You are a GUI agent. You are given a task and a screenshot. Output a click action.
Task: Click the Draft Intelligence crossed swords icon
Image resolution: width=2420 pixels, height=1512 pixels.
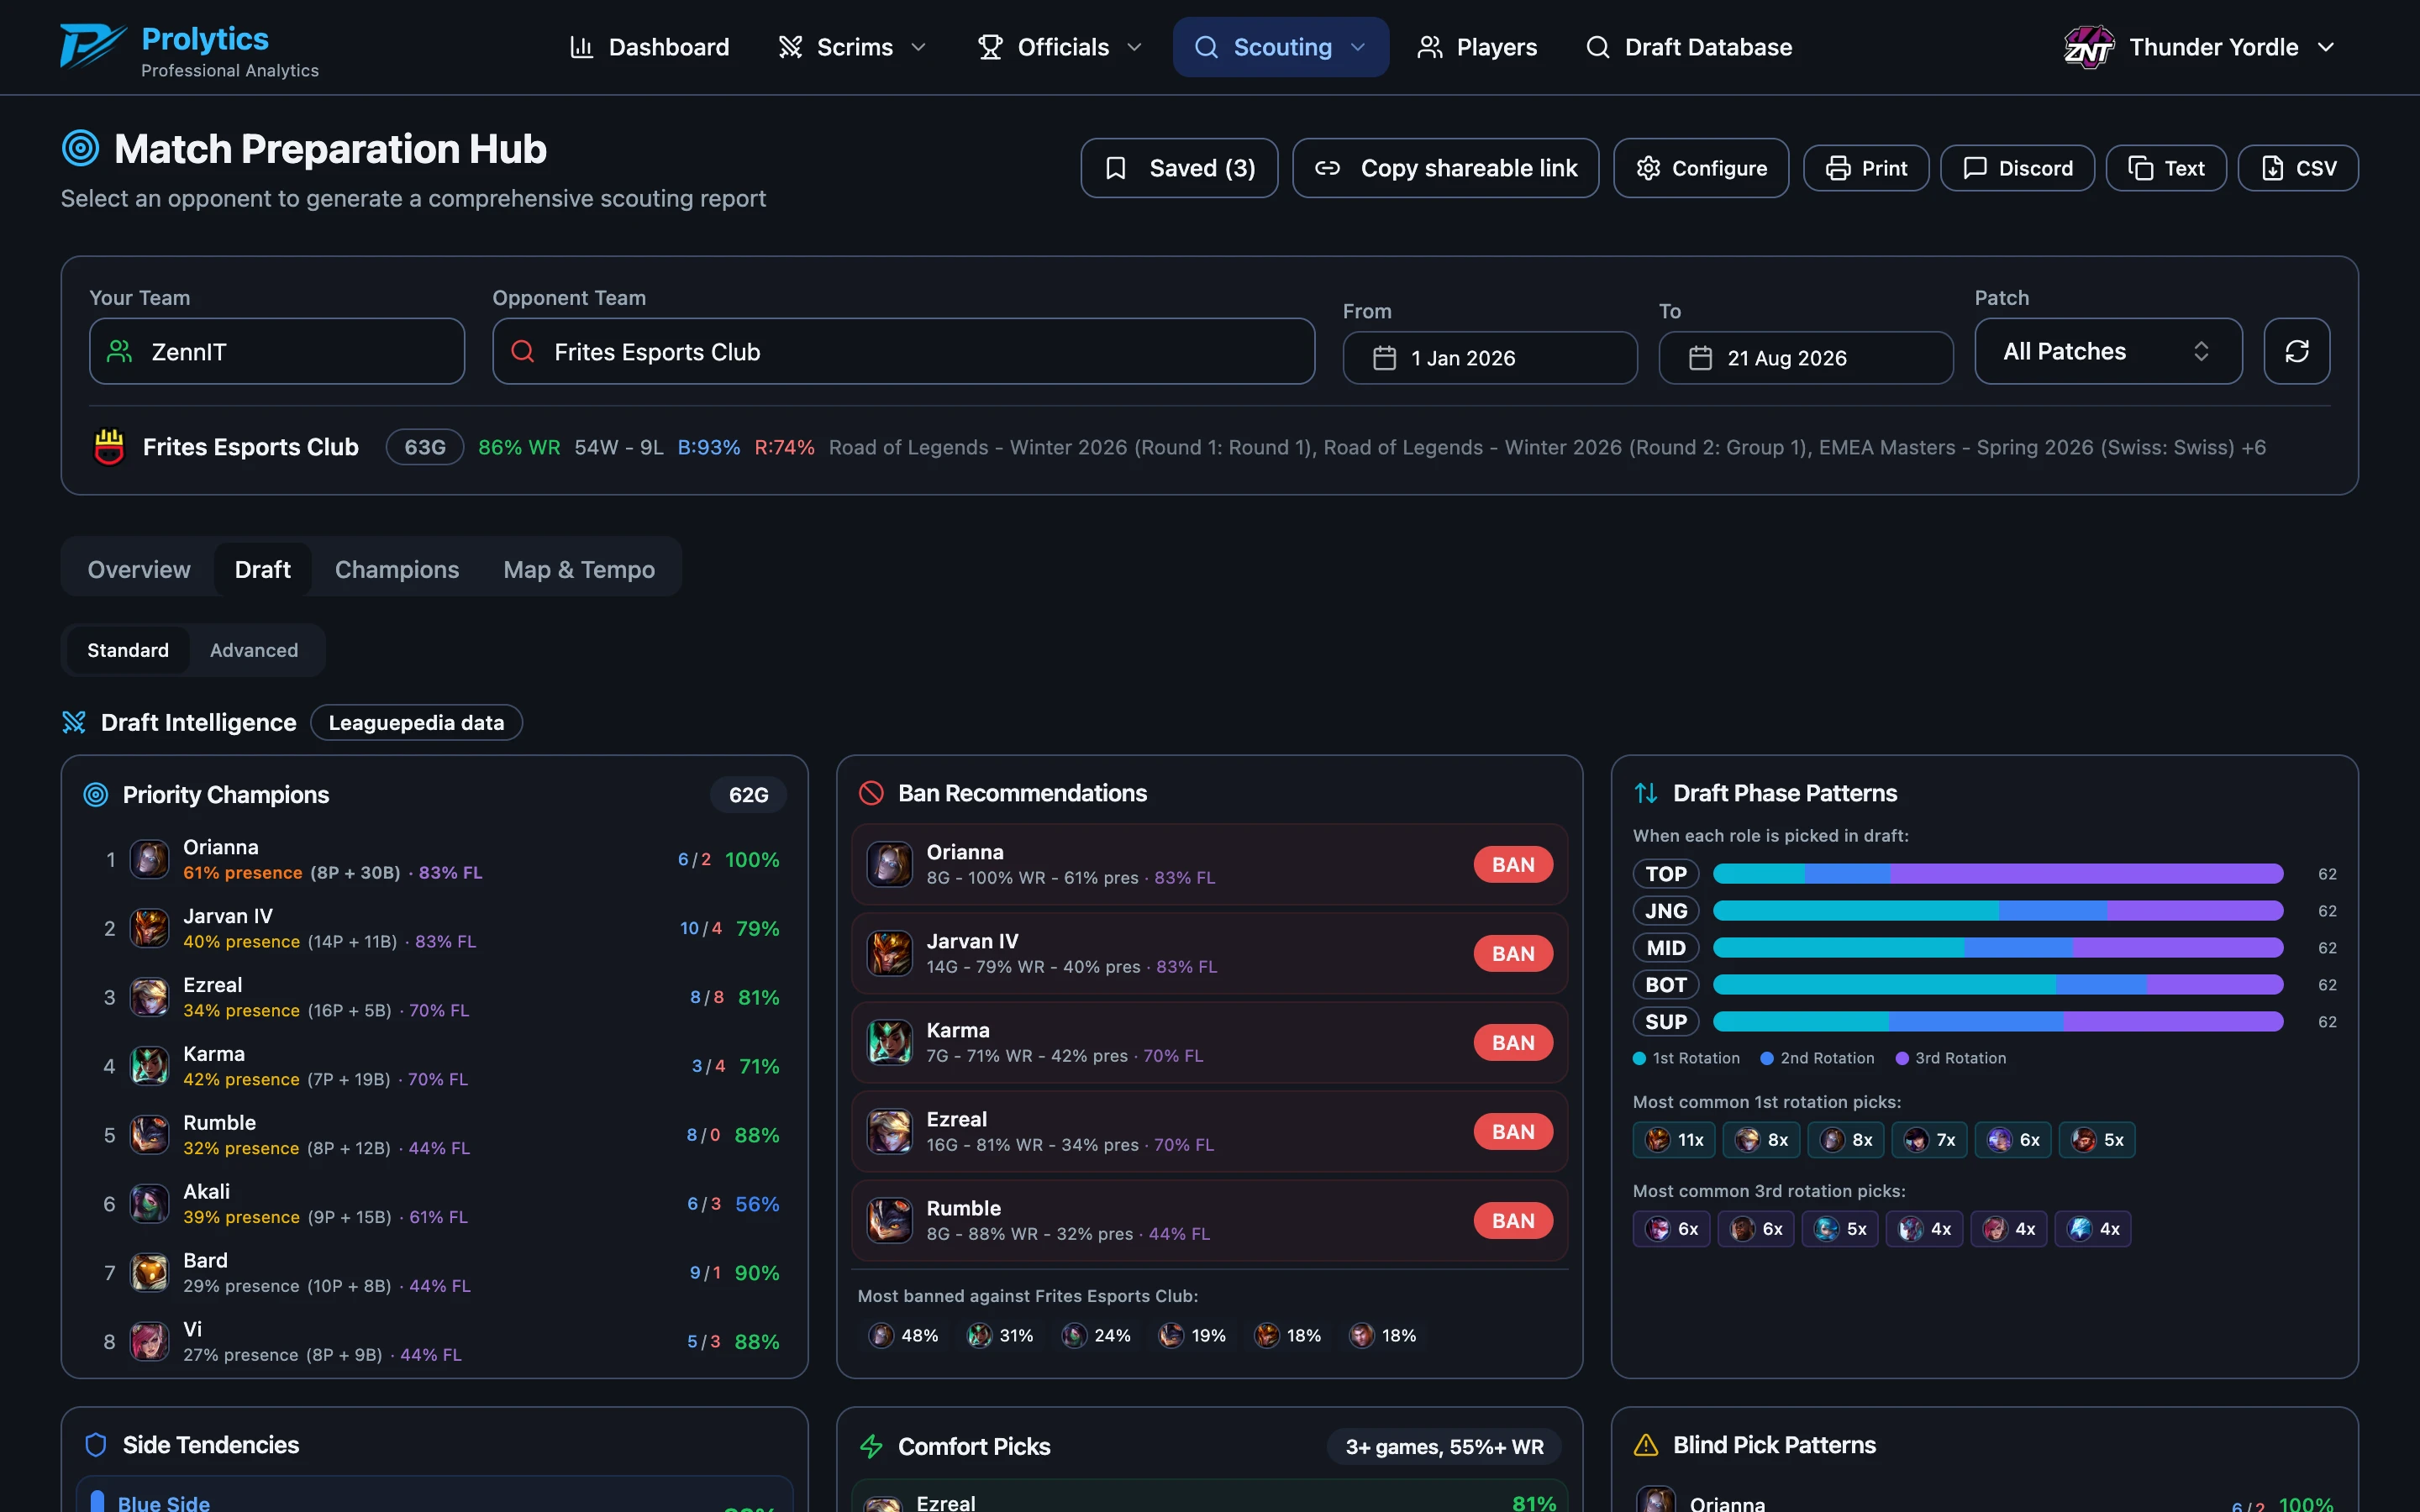[x=74, y=722]
